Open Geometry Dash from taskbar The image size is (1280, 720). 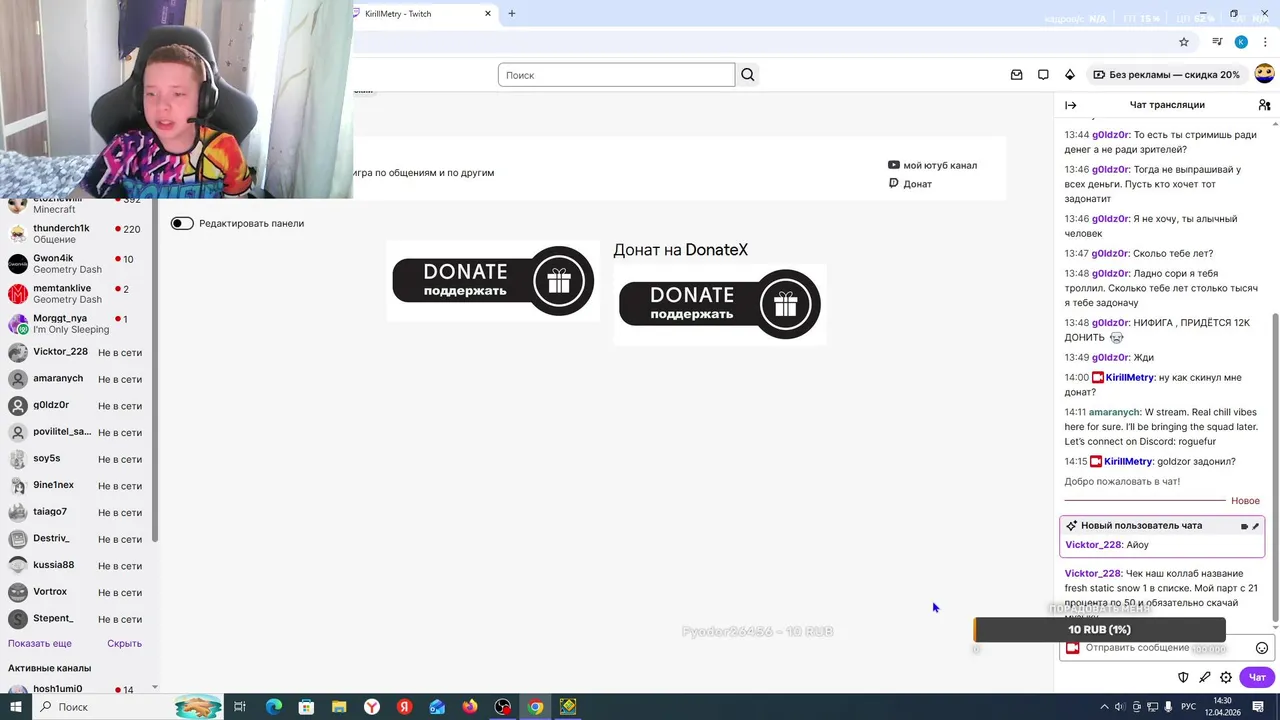pos(568,707)
